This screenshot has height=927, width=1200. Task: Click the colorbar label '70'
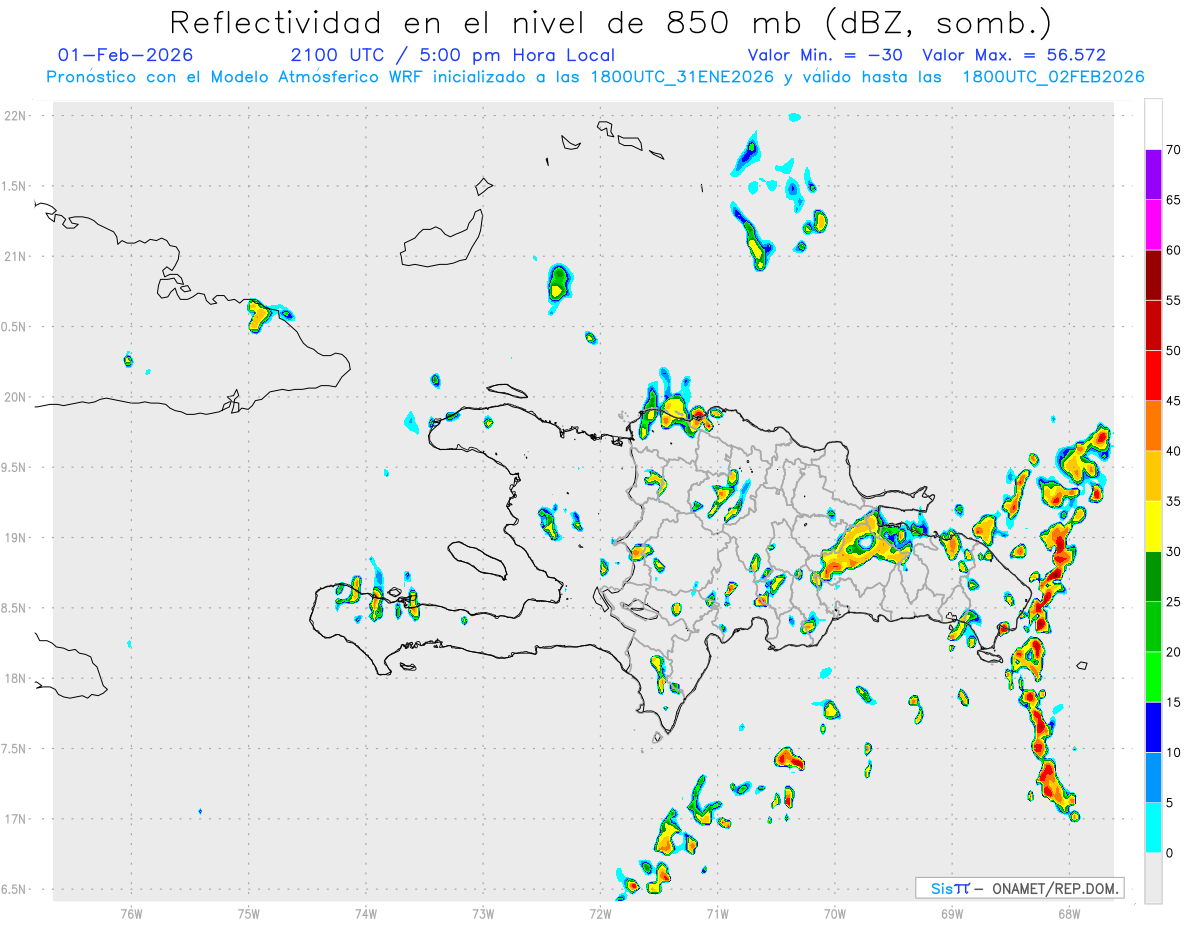[x=1174, y=150]
